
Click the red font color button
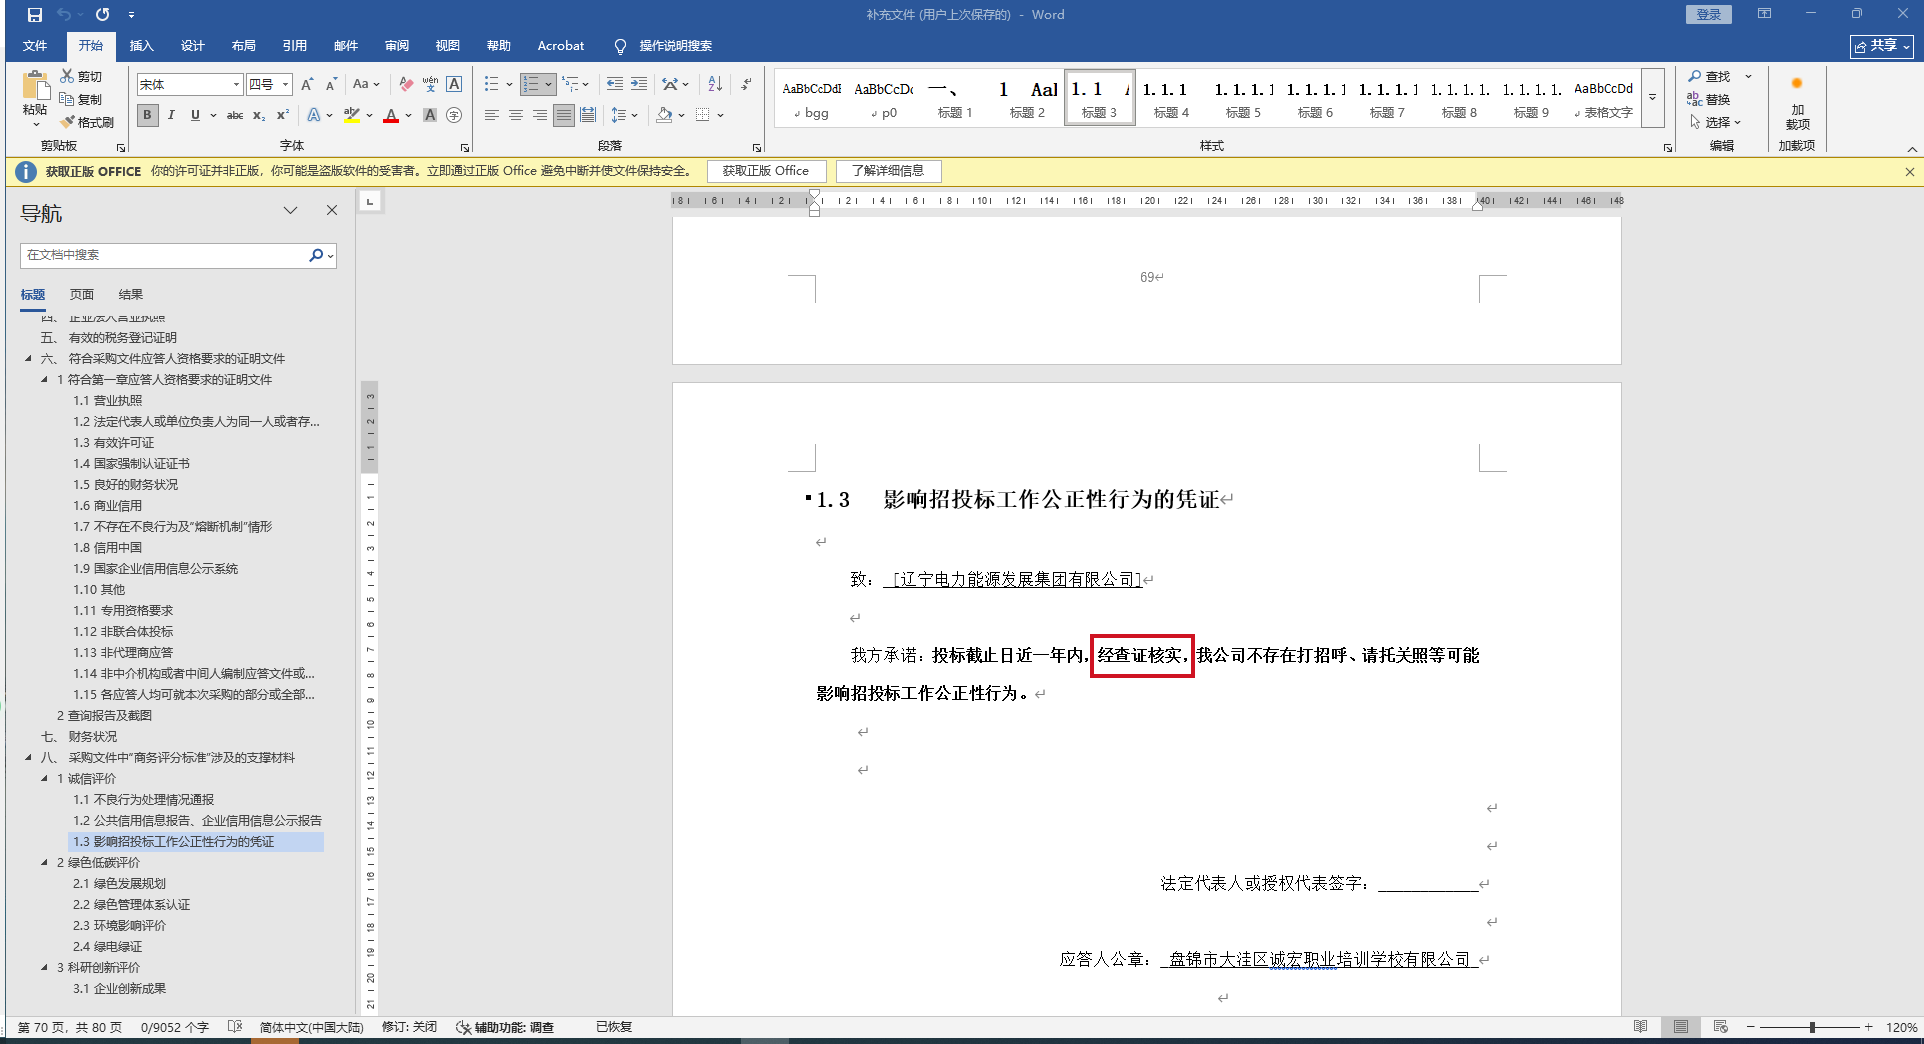(x=391, y=115)
